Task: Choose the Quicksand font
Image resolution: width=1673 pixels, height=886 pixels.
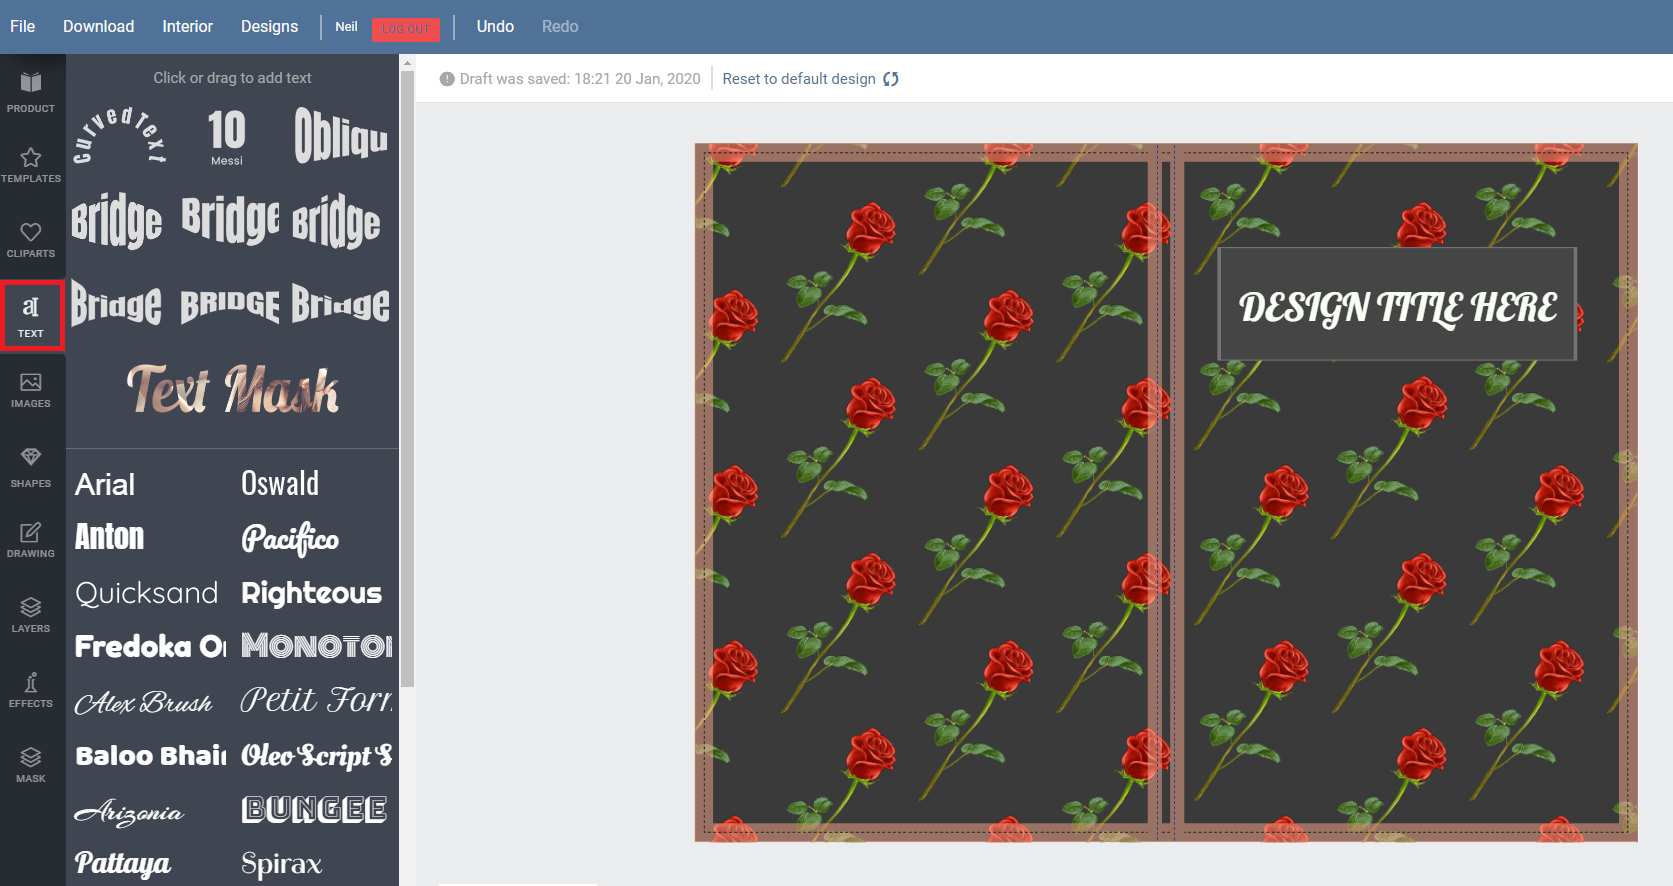Action: pos(147,593)
